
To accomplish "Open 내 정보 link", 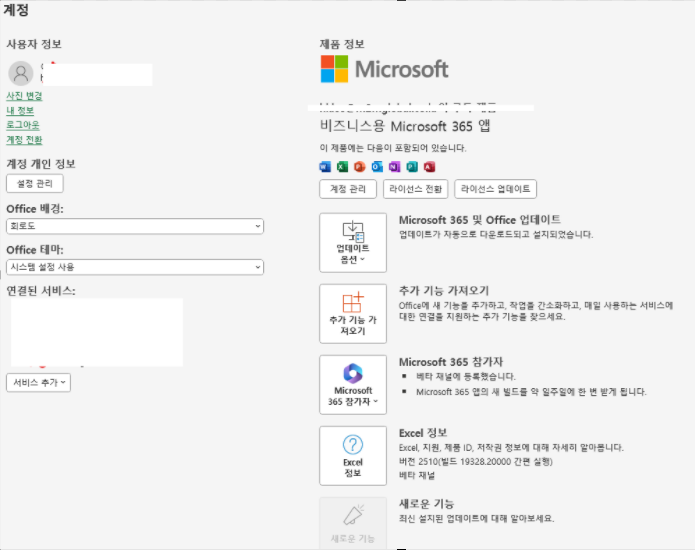I will click(x=20, y=110).
